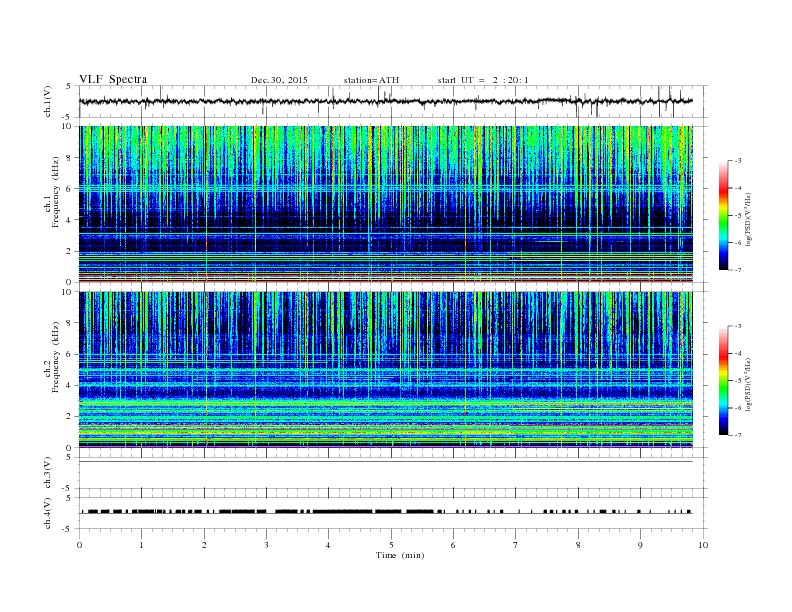Click the "start UT = 2 :20: 1" label
Screen dimensions: 792x612
pyautogui.click(x=483, y=80)
